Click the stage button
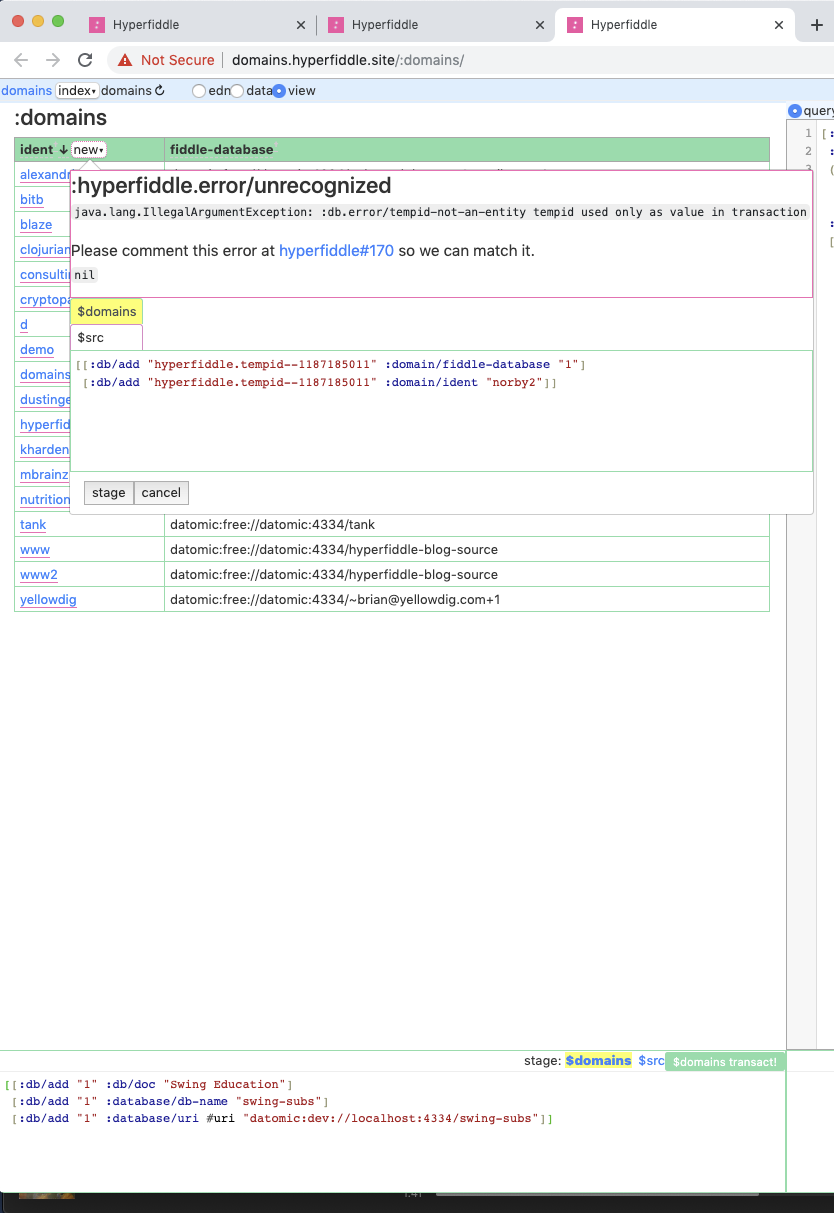Screen dimensions: 834x1213 tap(109, 493)
